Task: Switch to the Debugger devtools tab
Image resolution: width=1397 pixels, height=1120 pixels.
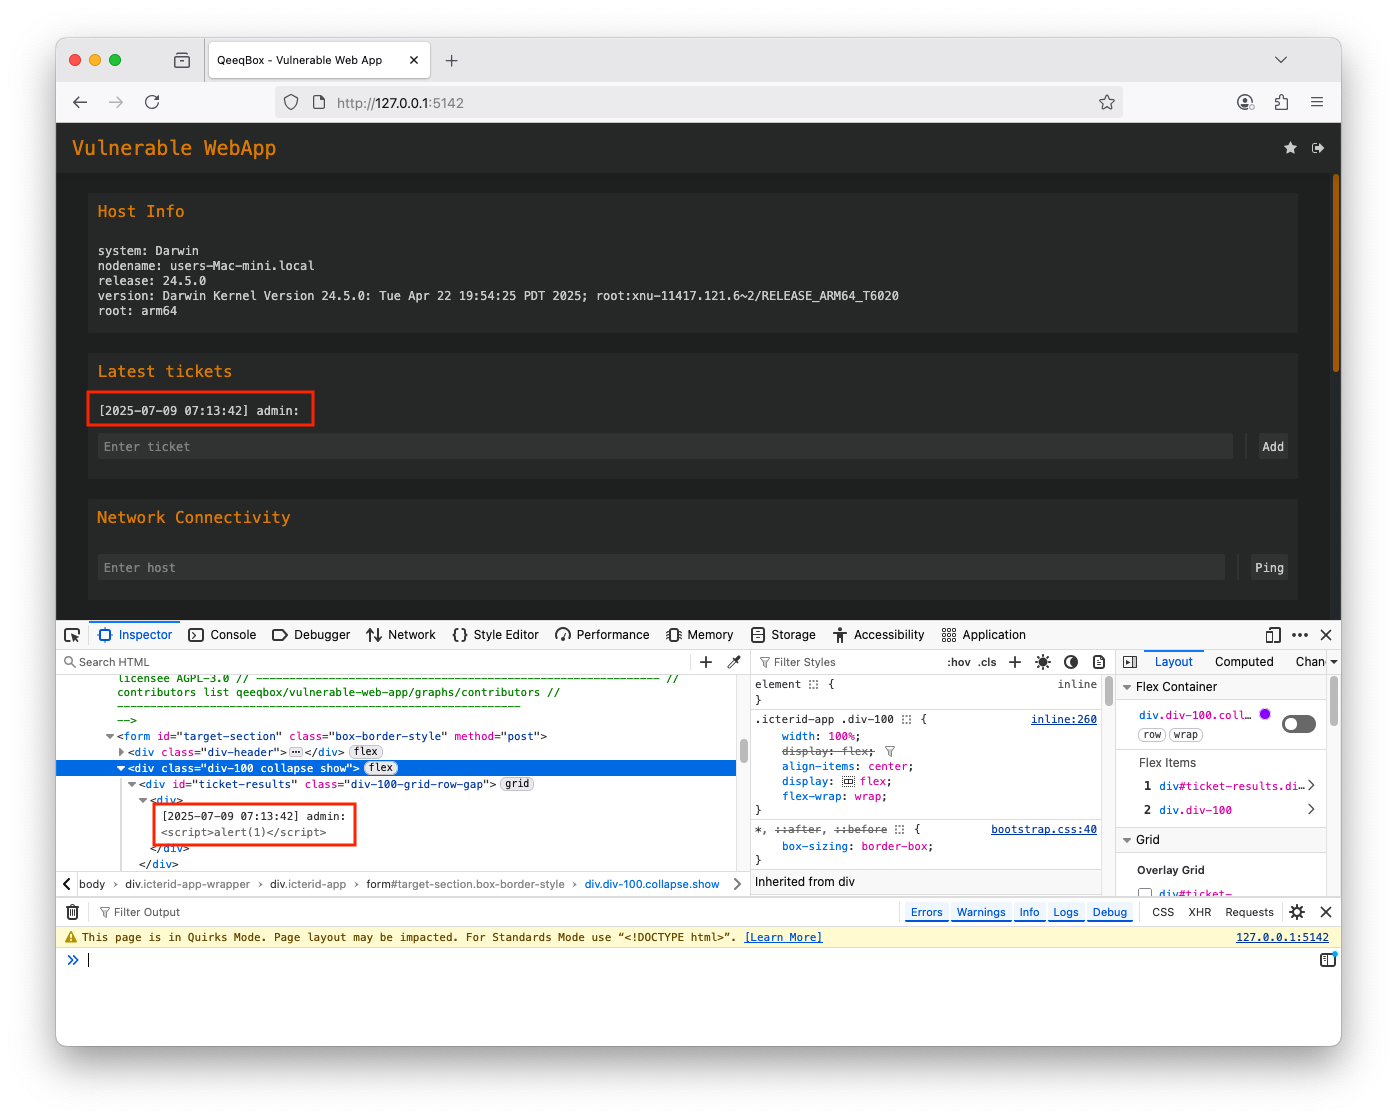Action: coord(311,635)
